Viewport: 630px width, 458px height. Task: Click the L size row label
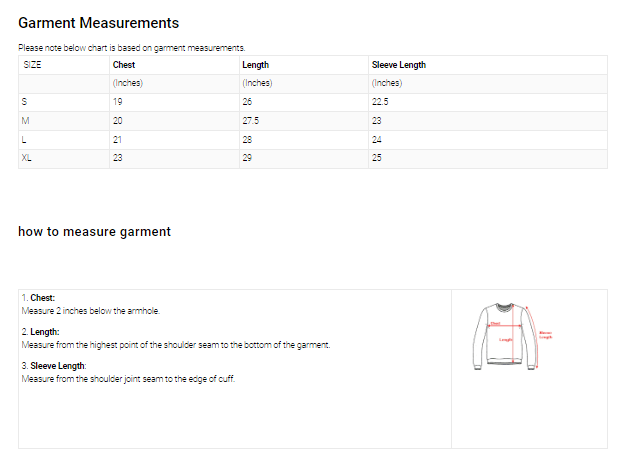click(25, 140)
